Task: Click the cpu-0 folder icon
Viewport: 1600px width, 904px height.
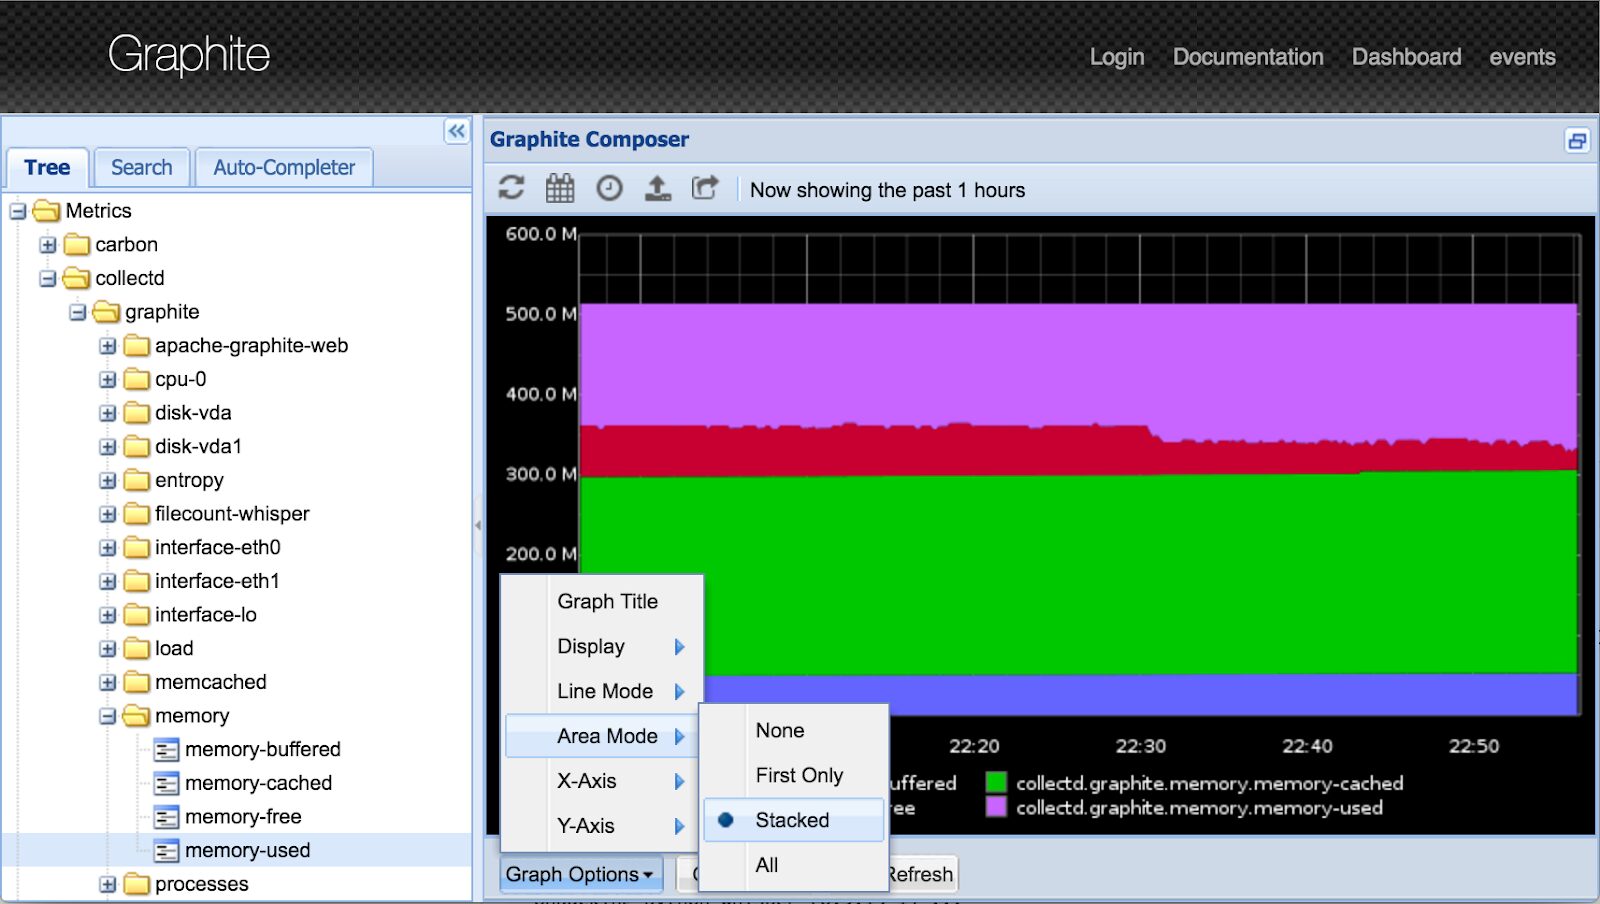Action: point(136,379)
